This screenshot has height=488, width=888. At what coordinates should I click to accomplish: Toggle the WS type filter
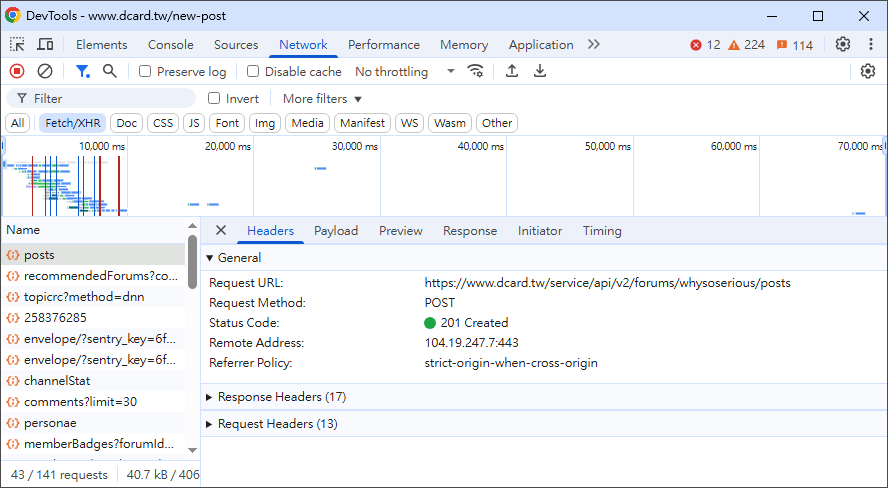(x=409, y=123)
